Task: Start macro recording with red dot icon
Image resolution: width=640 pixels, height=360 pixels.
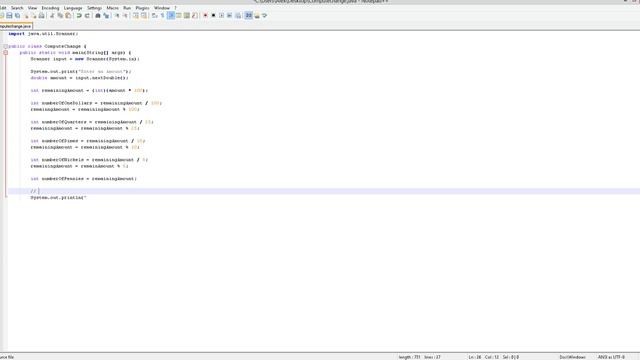Action: pyautogui.click(x=205, y=16)
